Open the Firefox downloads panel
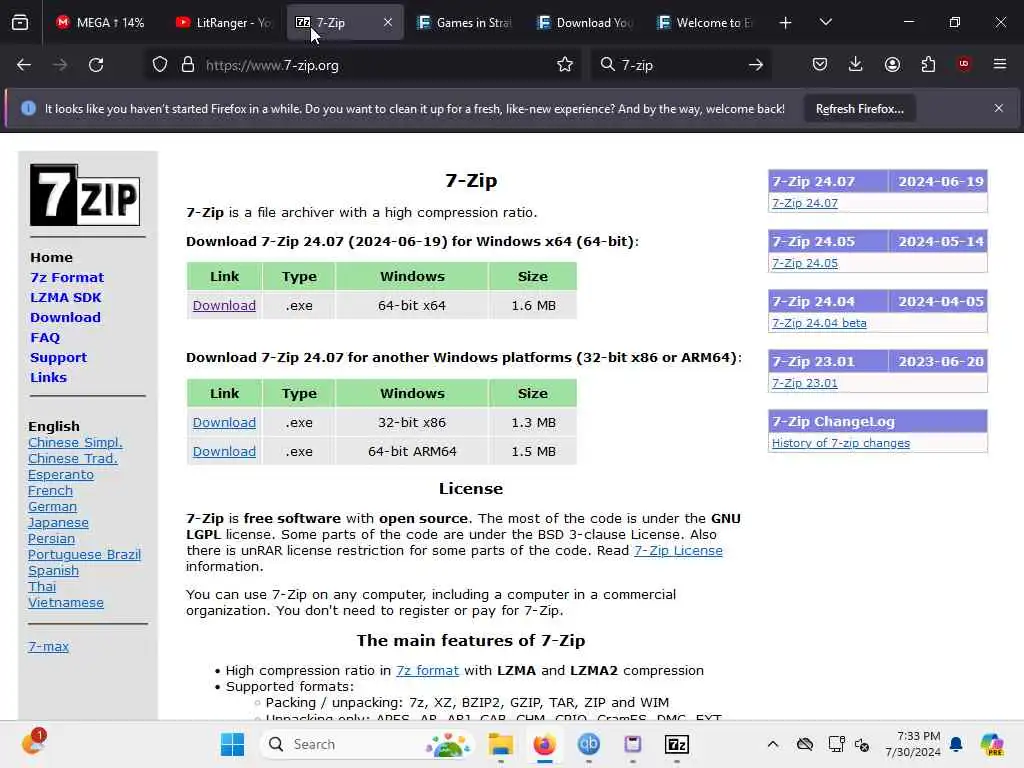This screenshot has height=768, width=1024. pos(856,64)
